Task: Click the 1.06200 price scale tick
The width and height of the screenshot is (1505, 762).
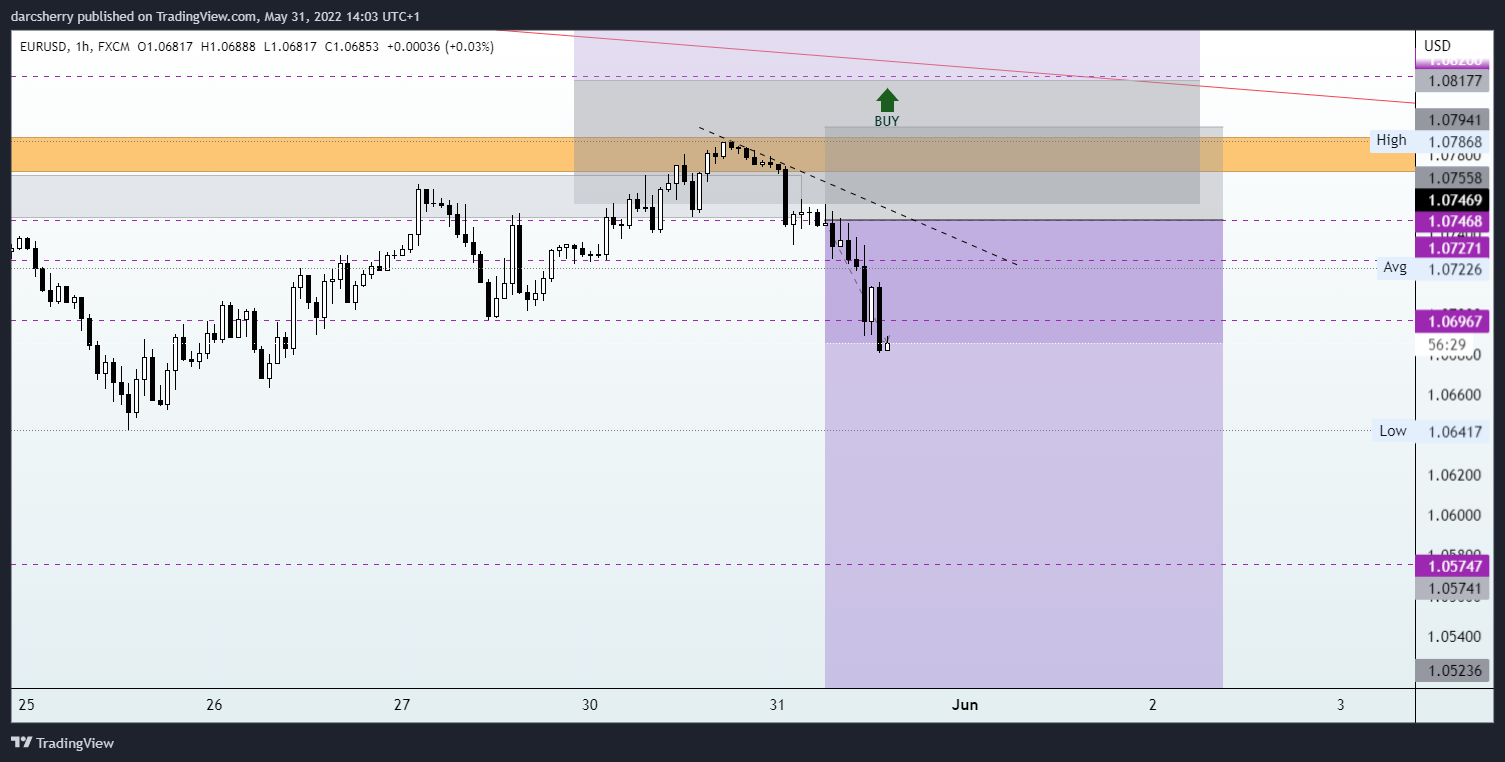Action: point(1455,475)
